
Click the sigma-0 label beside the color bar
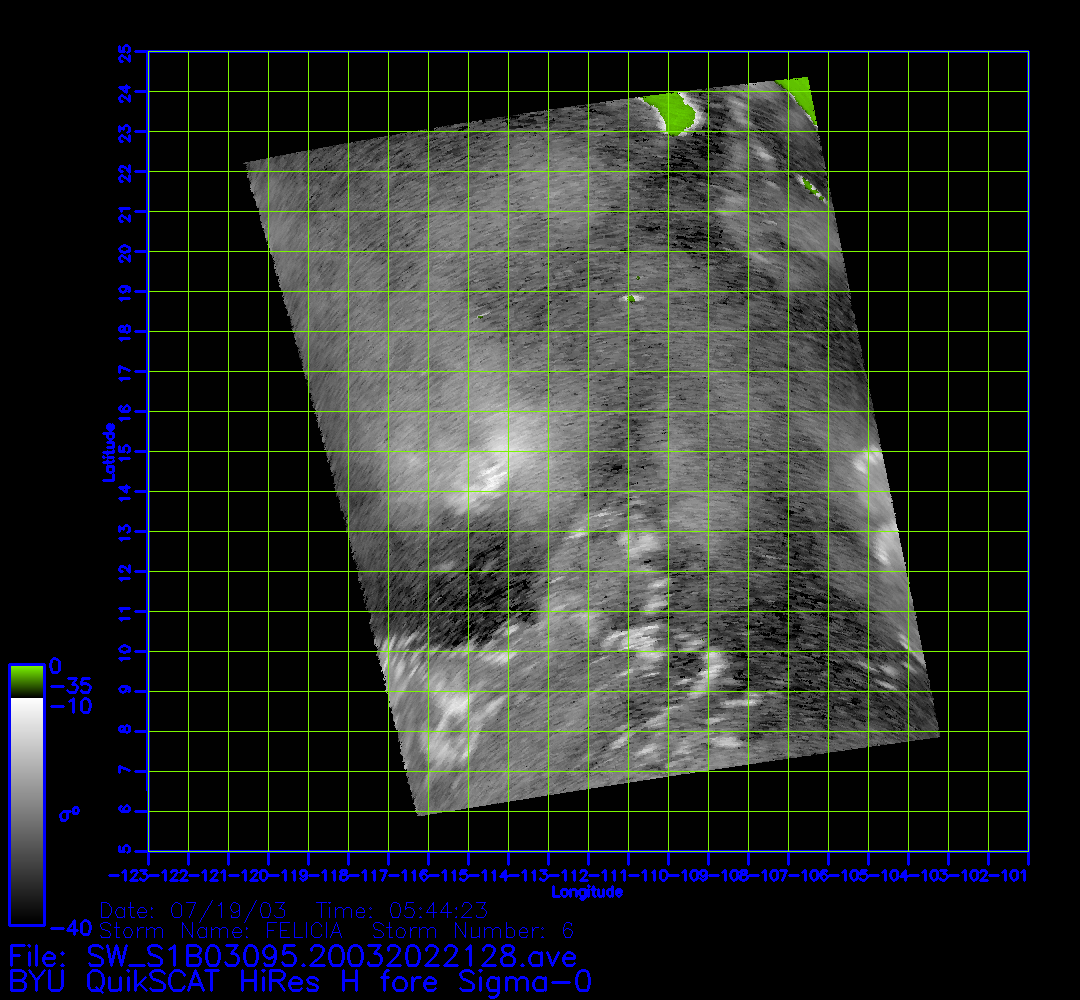70,814
